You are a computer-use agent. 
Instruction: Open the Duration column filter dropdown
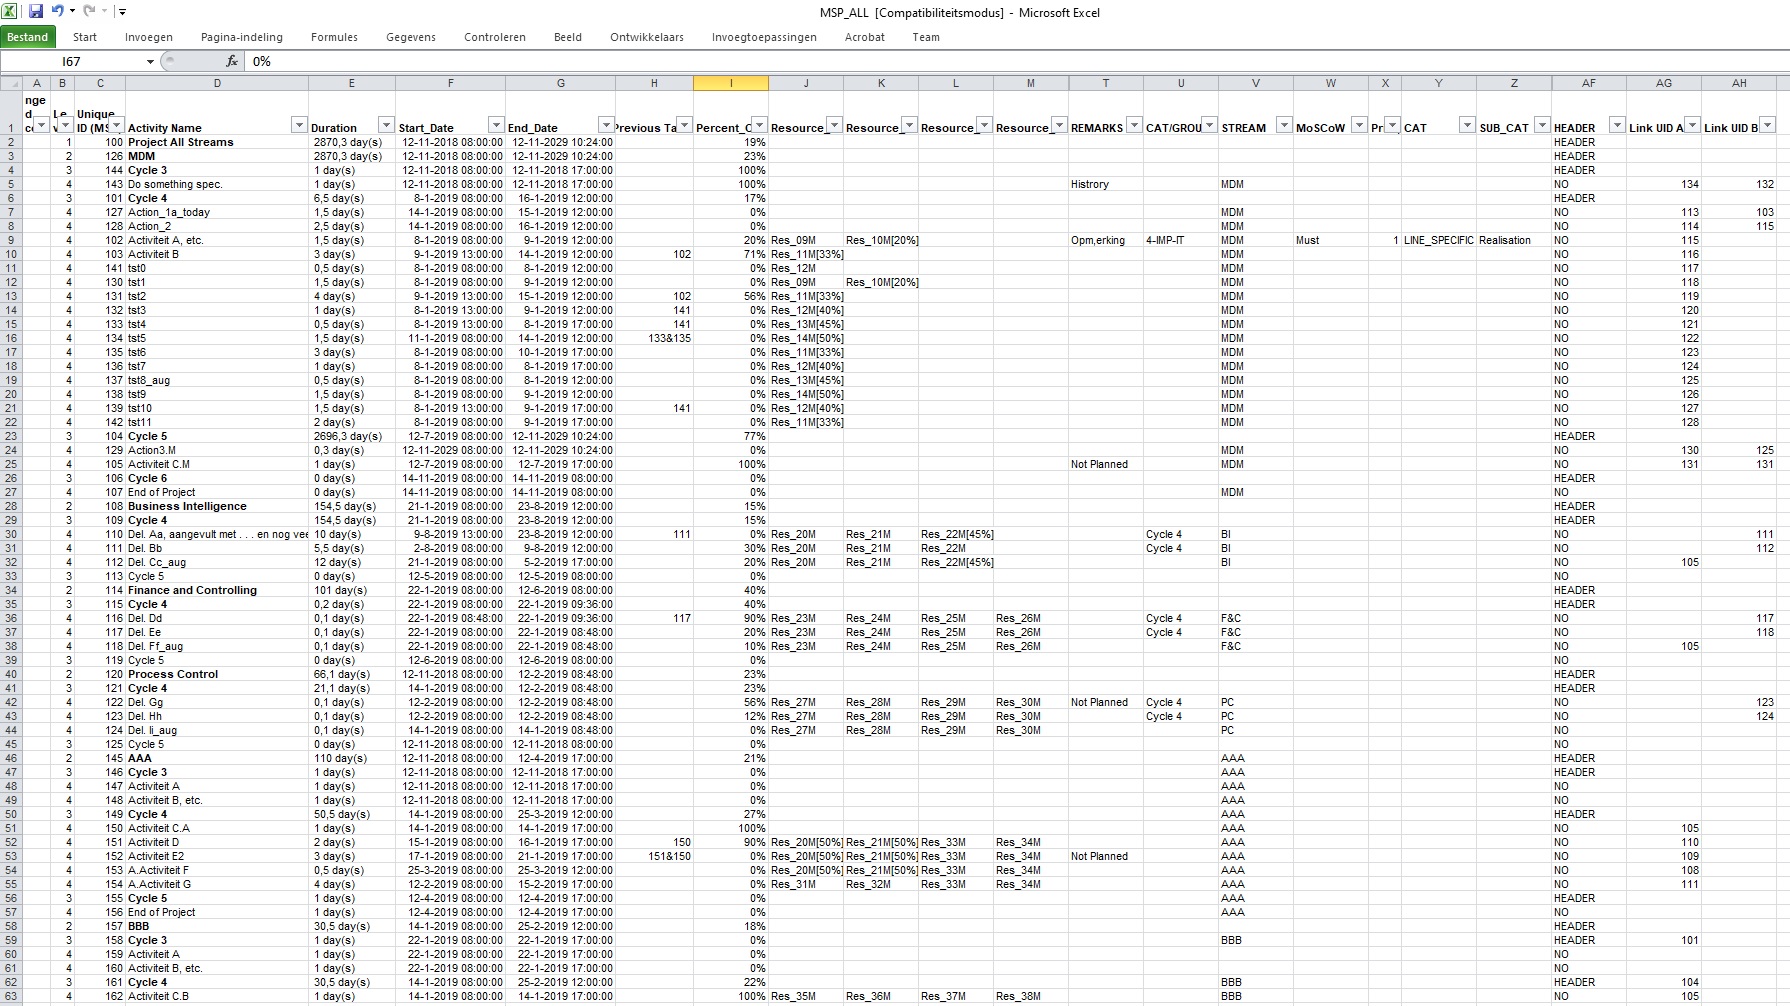385,125
